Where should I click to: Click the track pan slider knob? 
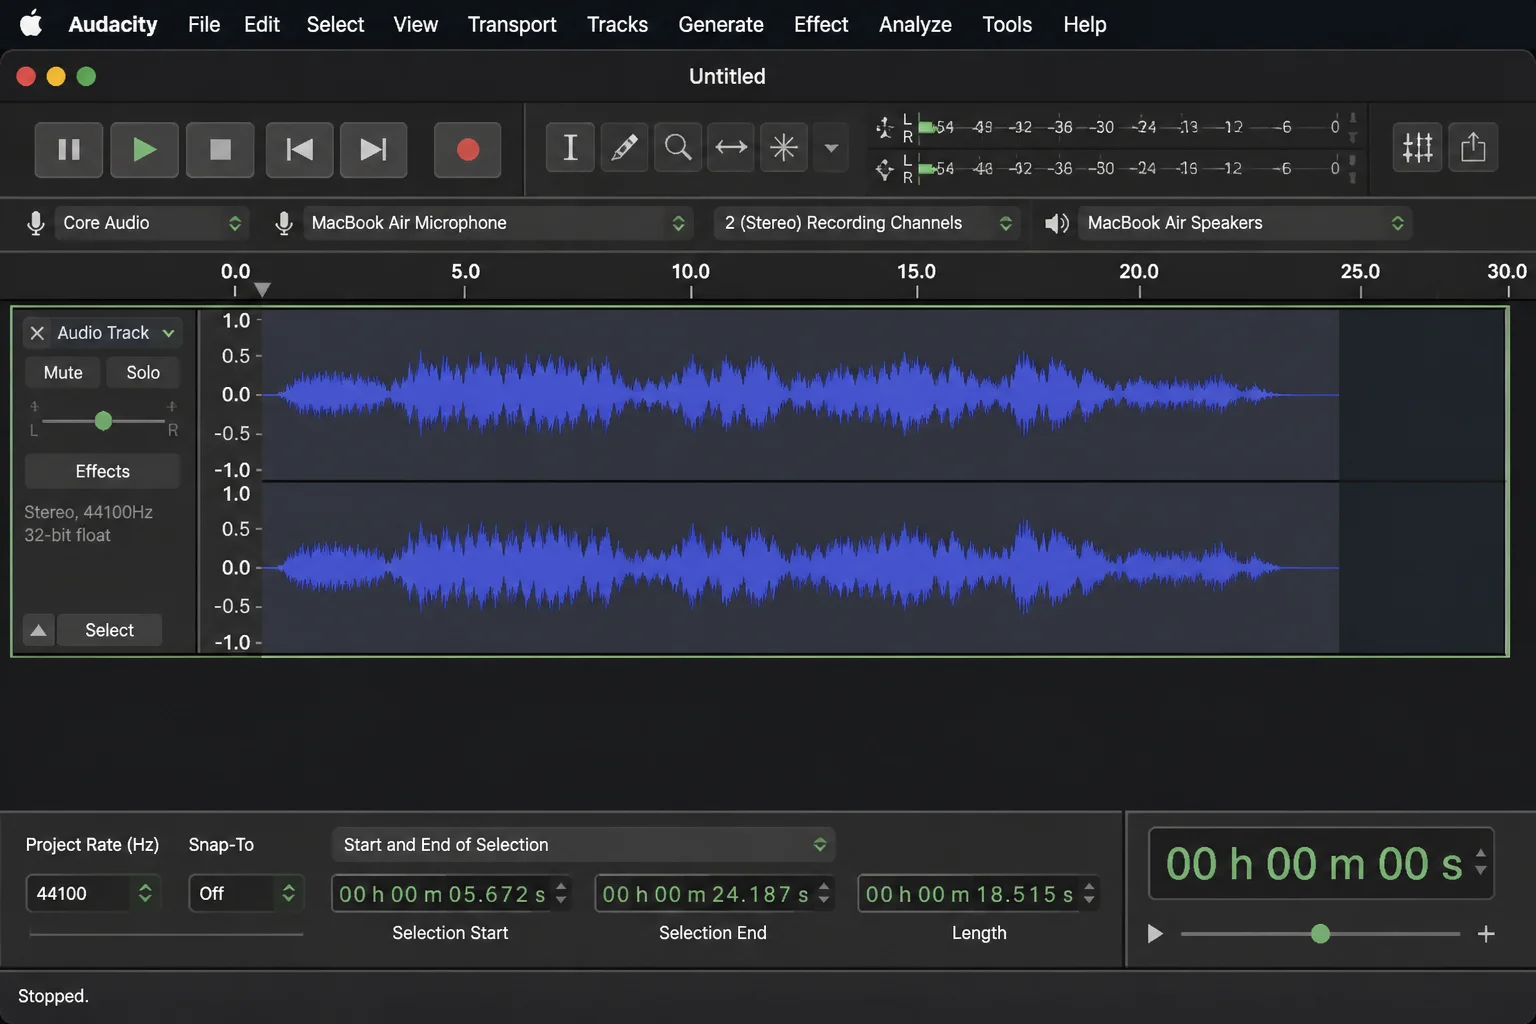tap(103, 421)
